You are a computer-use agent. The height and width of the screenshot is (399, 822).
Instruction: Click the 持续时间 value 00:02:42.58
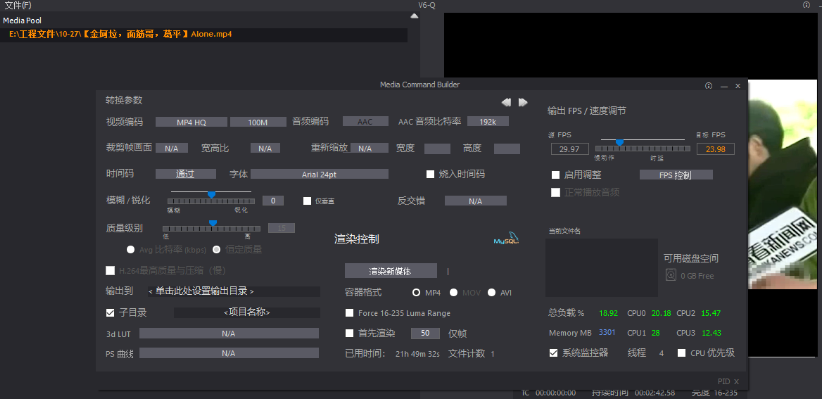tap(655, 393)
